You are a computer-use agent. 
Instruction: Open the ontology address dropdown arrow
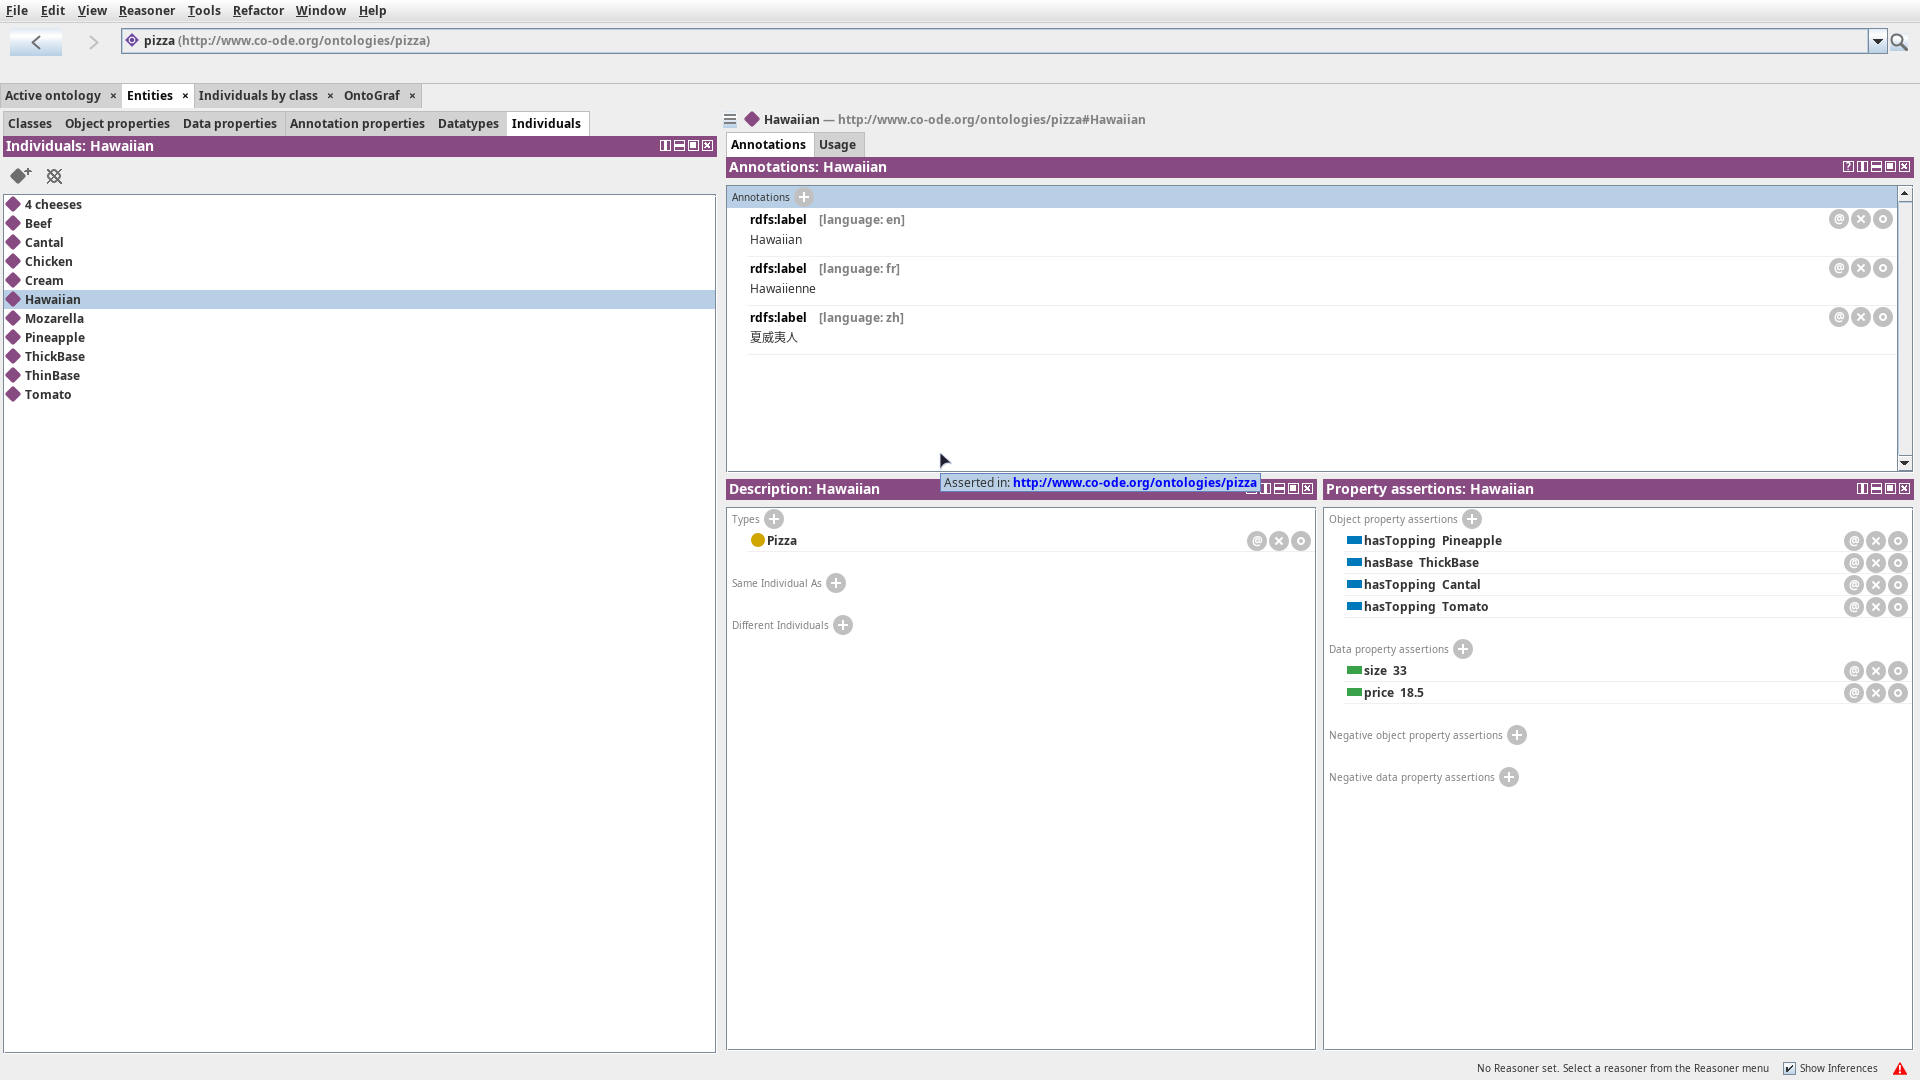[x=1878, y=42]
